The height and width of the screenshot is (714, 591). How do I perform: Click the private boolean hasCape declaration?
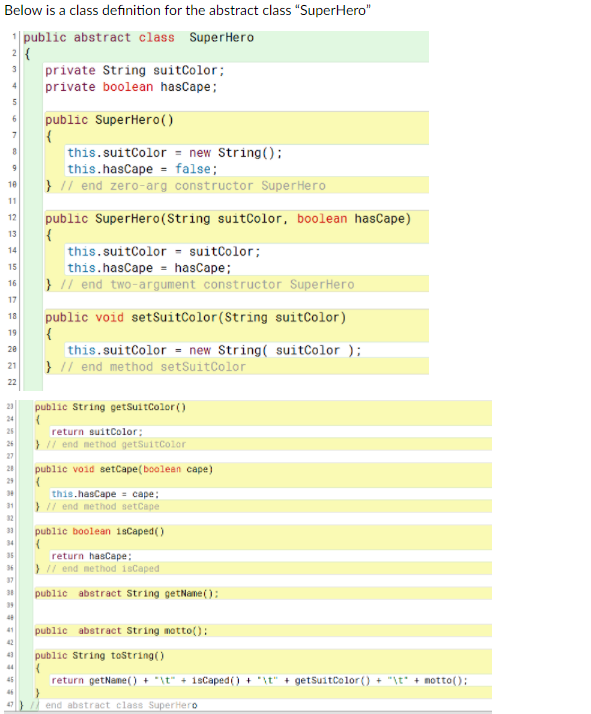[x=131, y=87]
